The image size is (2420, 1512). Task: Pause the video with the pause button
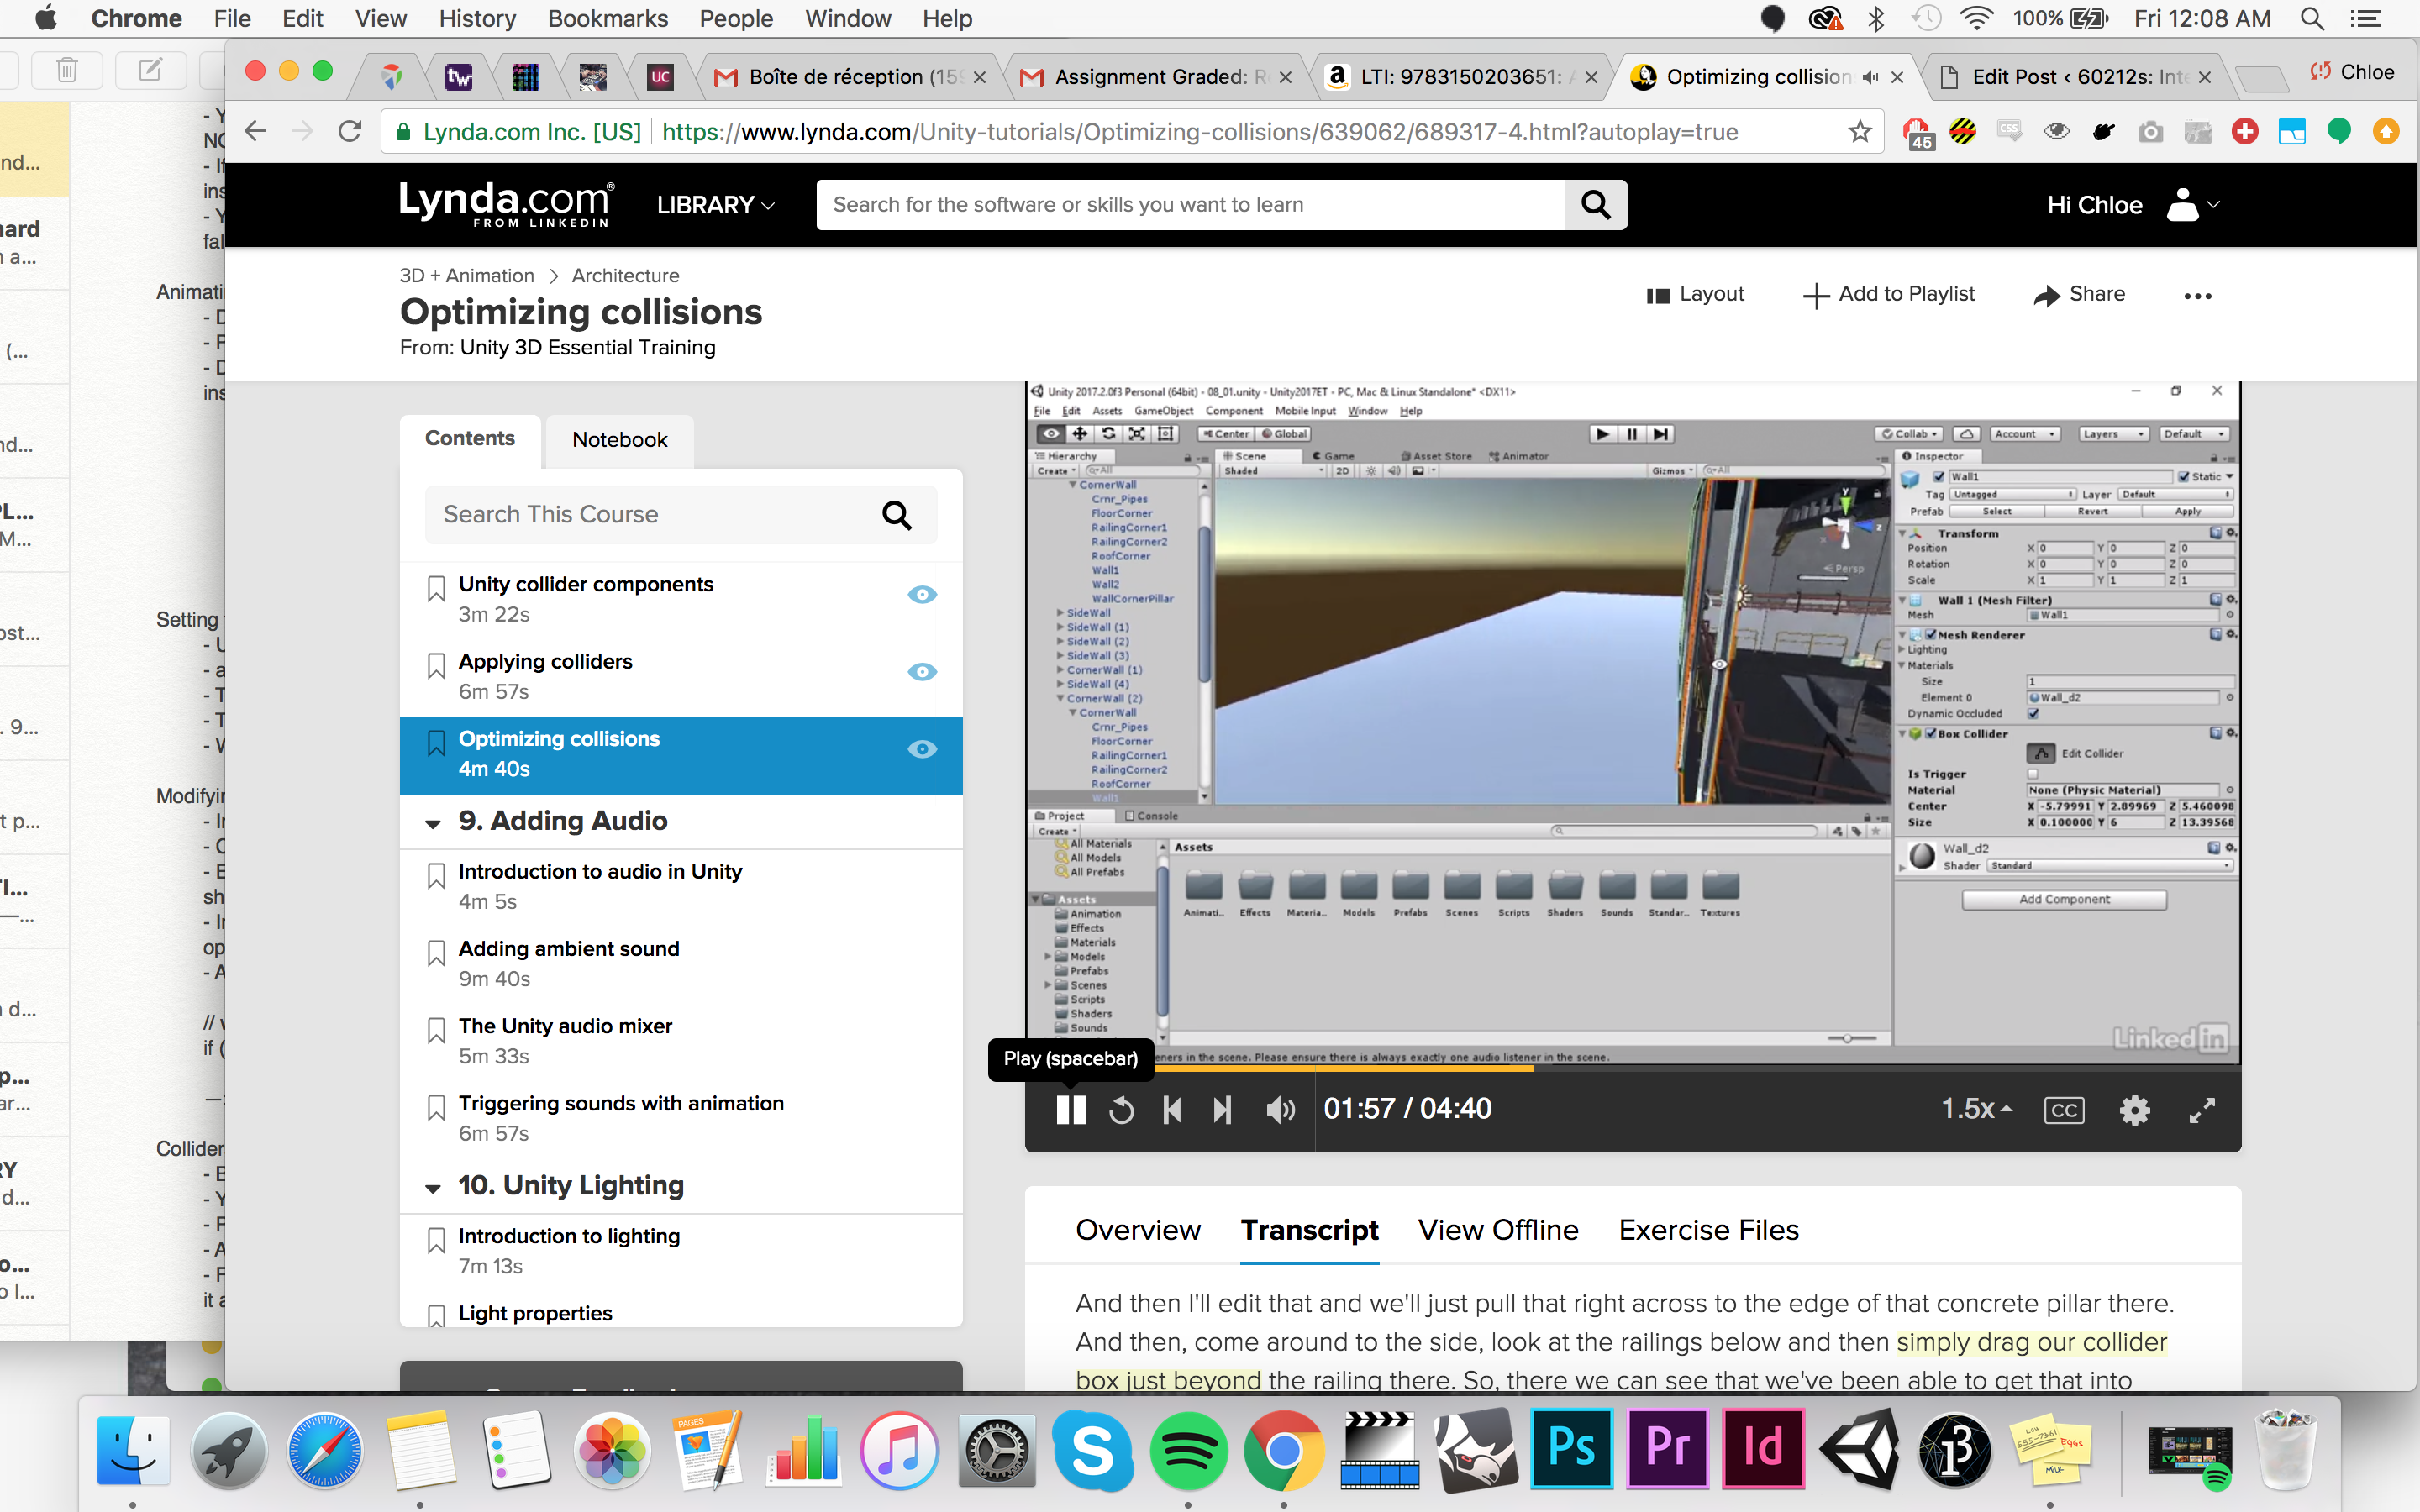pos(1070,1109)
